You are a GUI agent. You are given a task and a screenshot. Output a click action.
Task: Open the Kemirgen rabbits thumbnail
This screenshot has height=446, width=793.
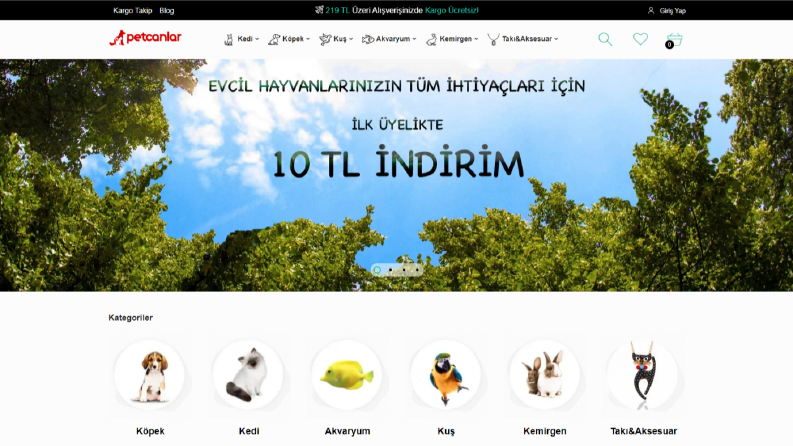coord(544,375)
